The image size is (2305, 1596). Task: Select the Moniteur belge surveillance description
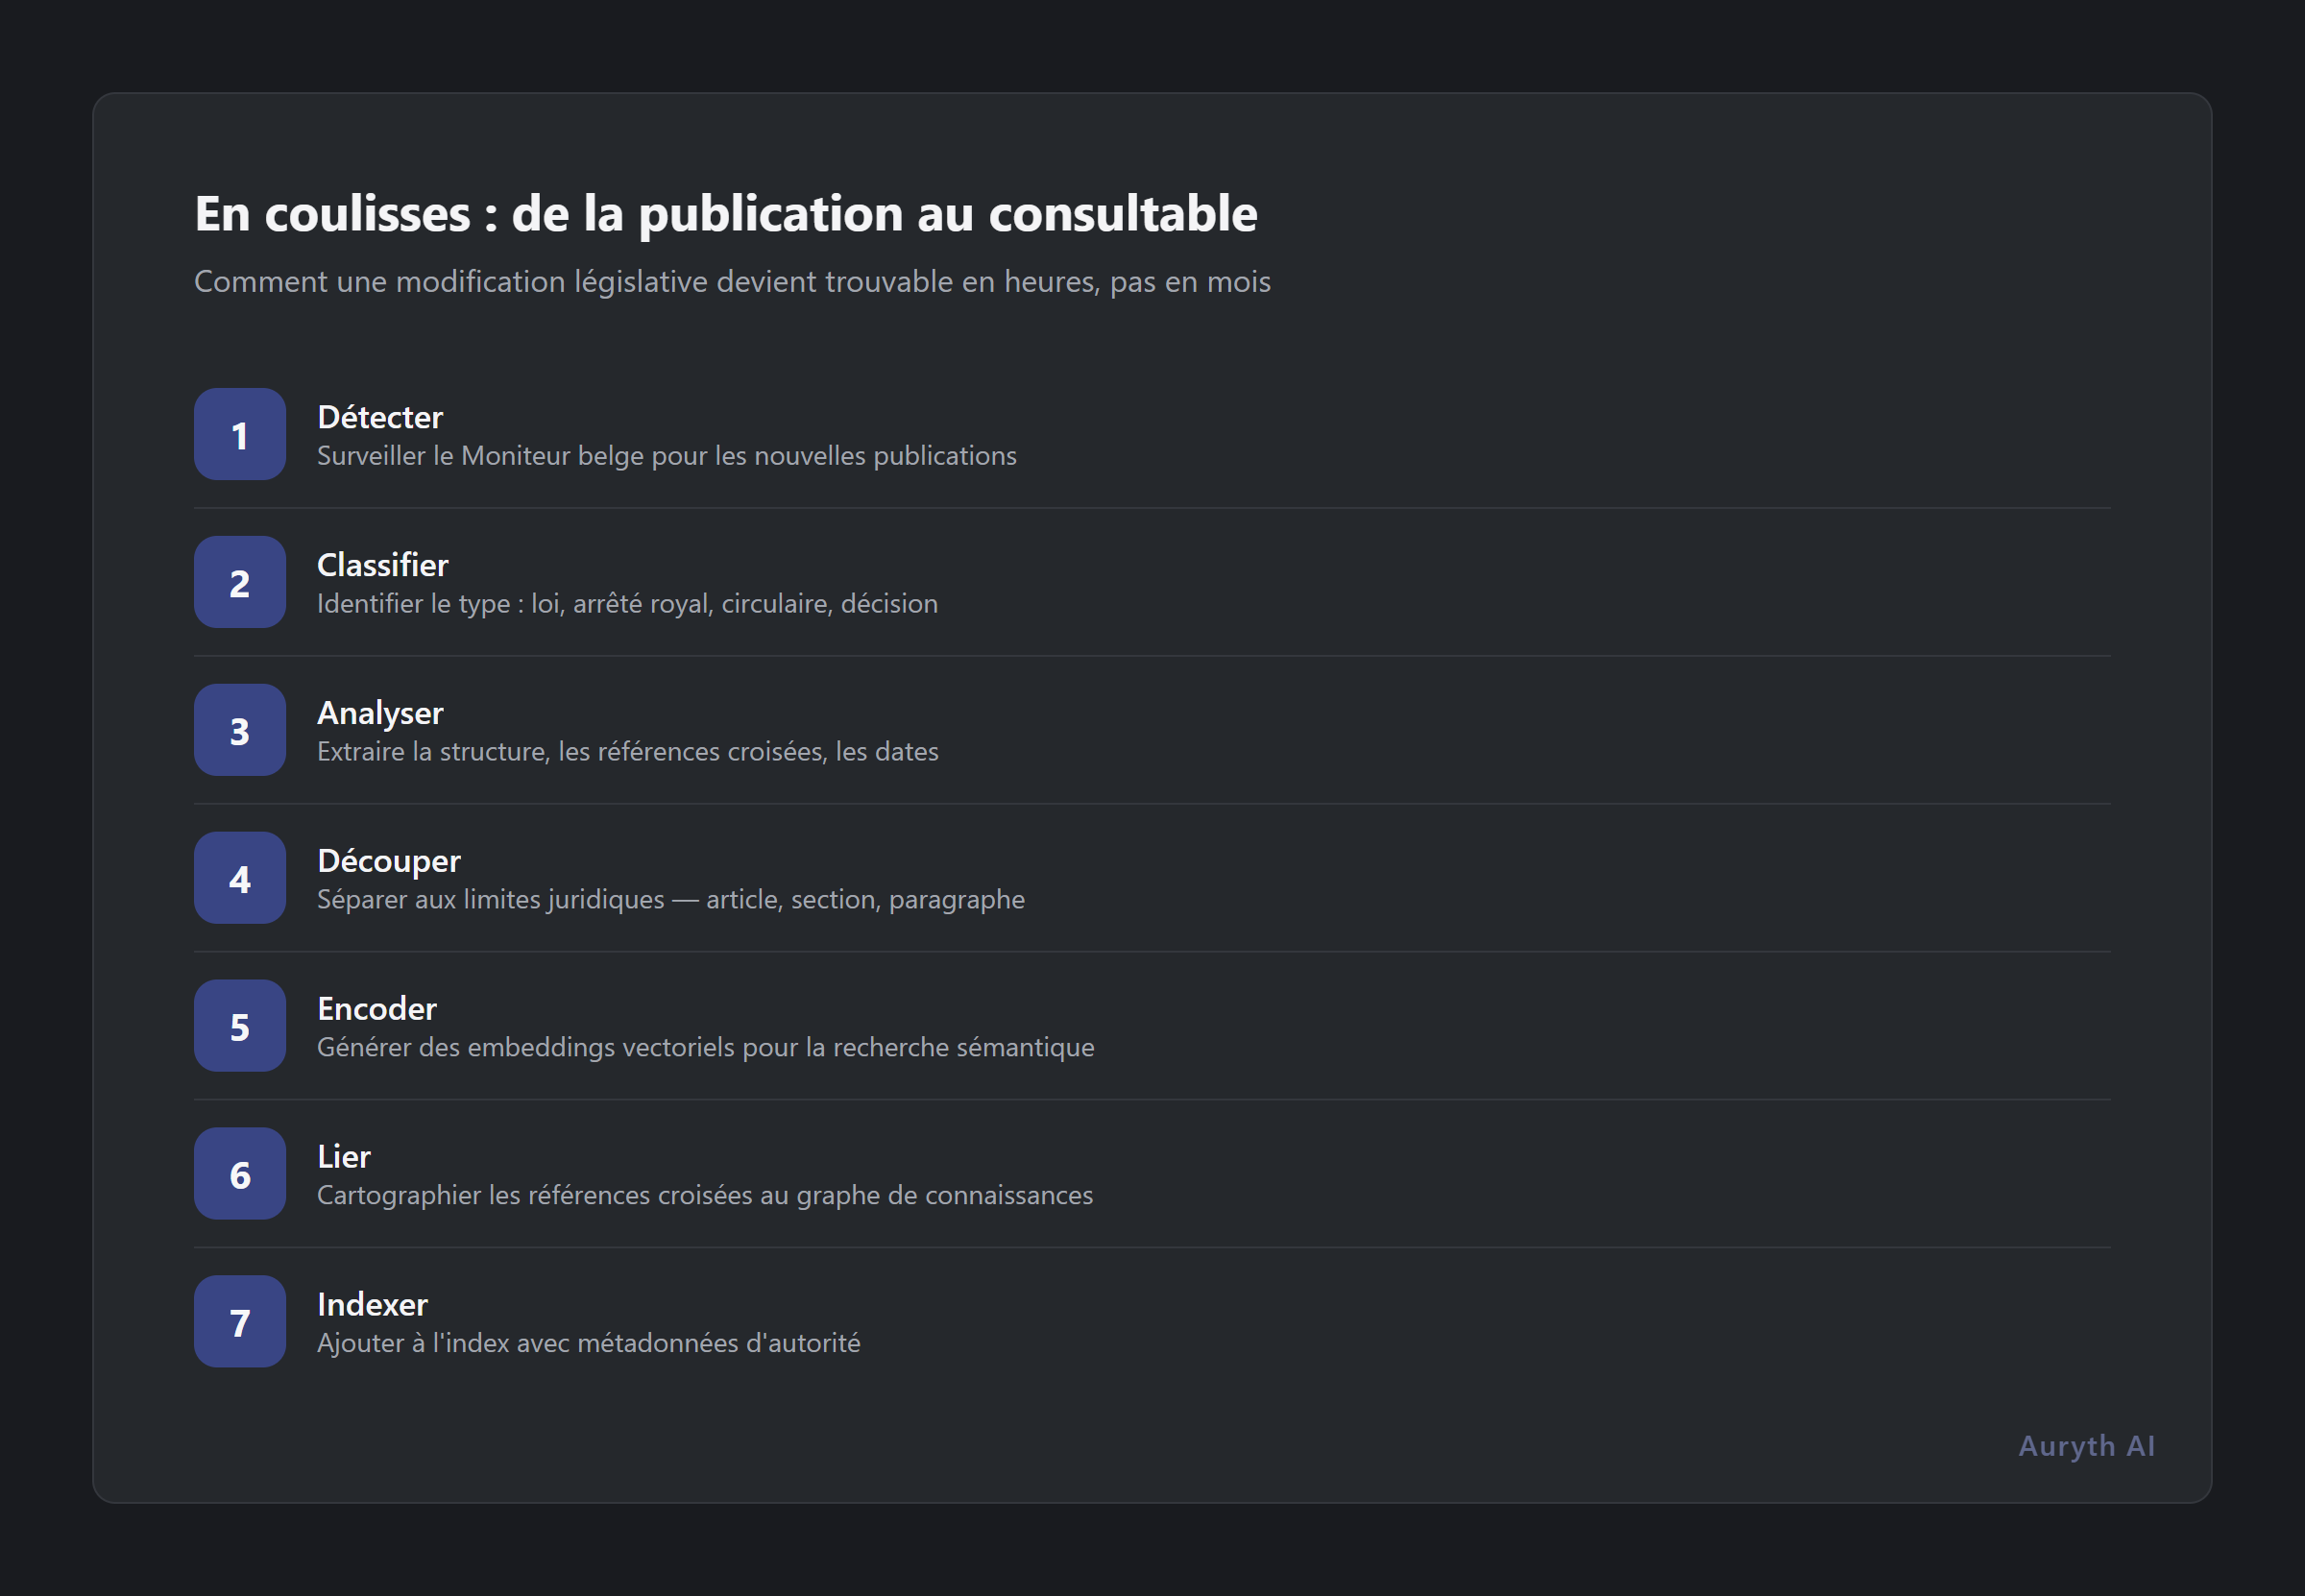point(666,456)
